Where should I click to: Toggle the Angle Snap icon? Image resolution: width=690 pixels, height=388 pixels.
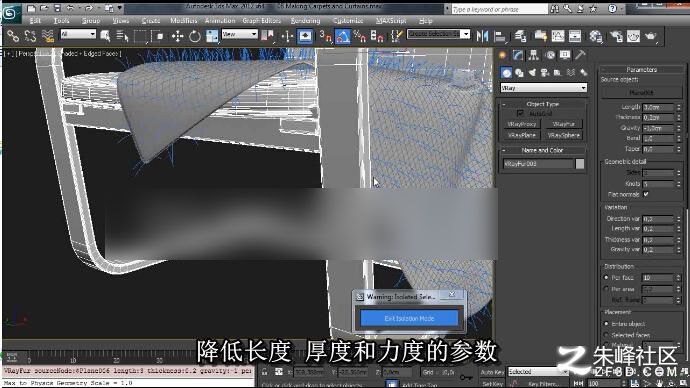[343, 36]
